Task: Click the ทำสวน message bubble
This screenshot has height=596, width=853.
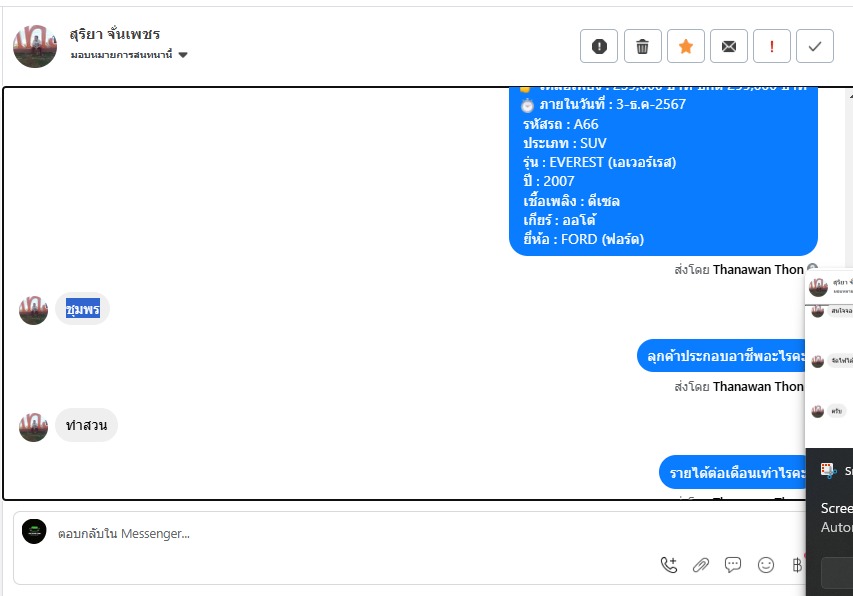Action: 86,425
